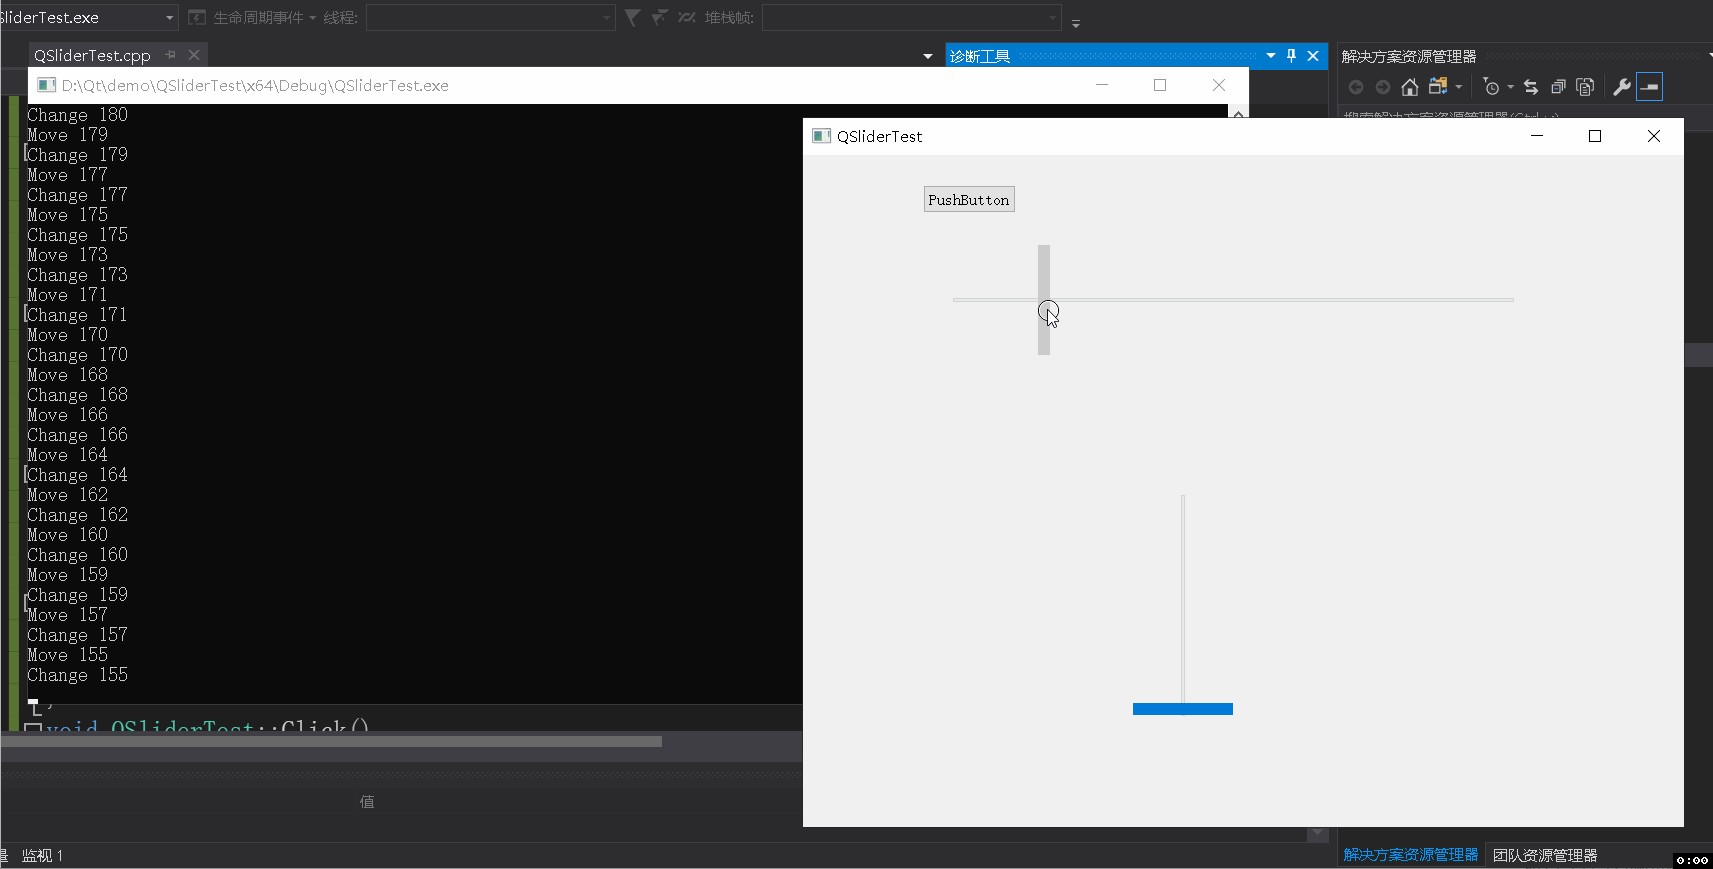Screen dimensions: 1713x869
Task: Click the 'Move 159' console output line
Action: (68, 575)
